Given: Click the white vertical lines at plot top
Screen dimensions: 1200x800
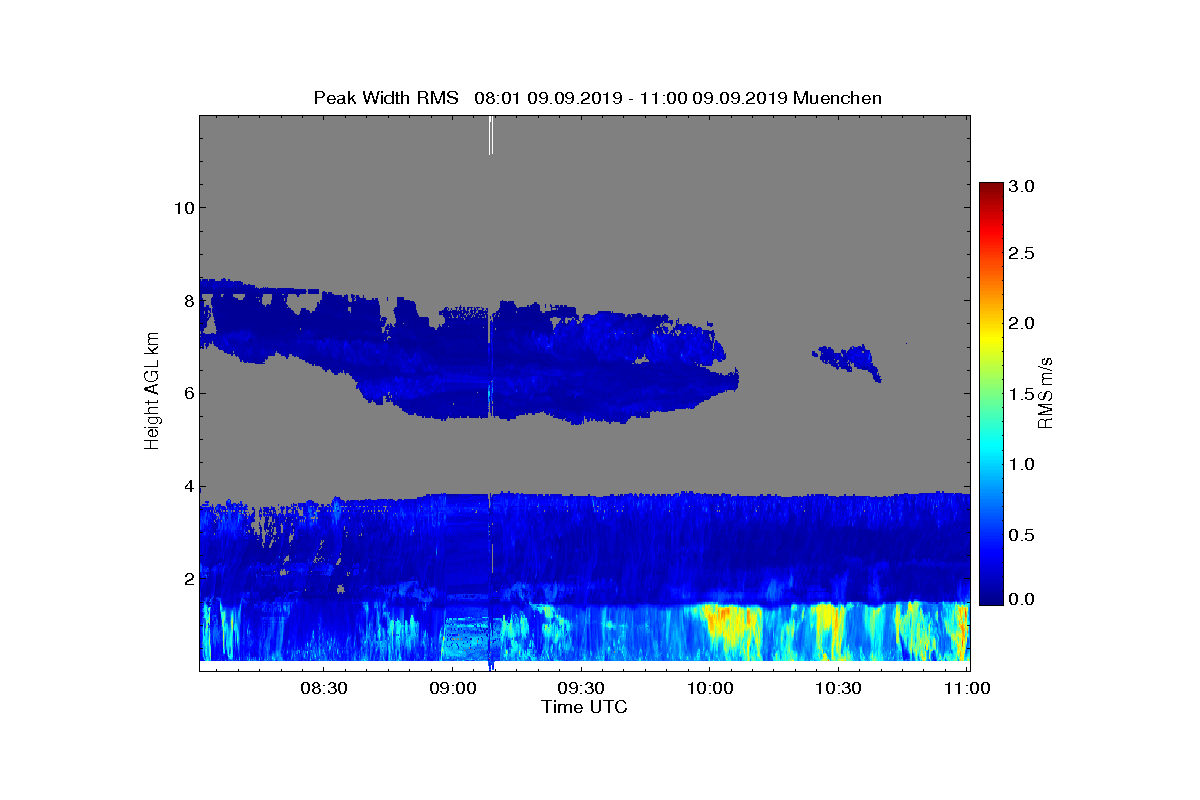Looking at the screenshot, I should tap(491, 135).
